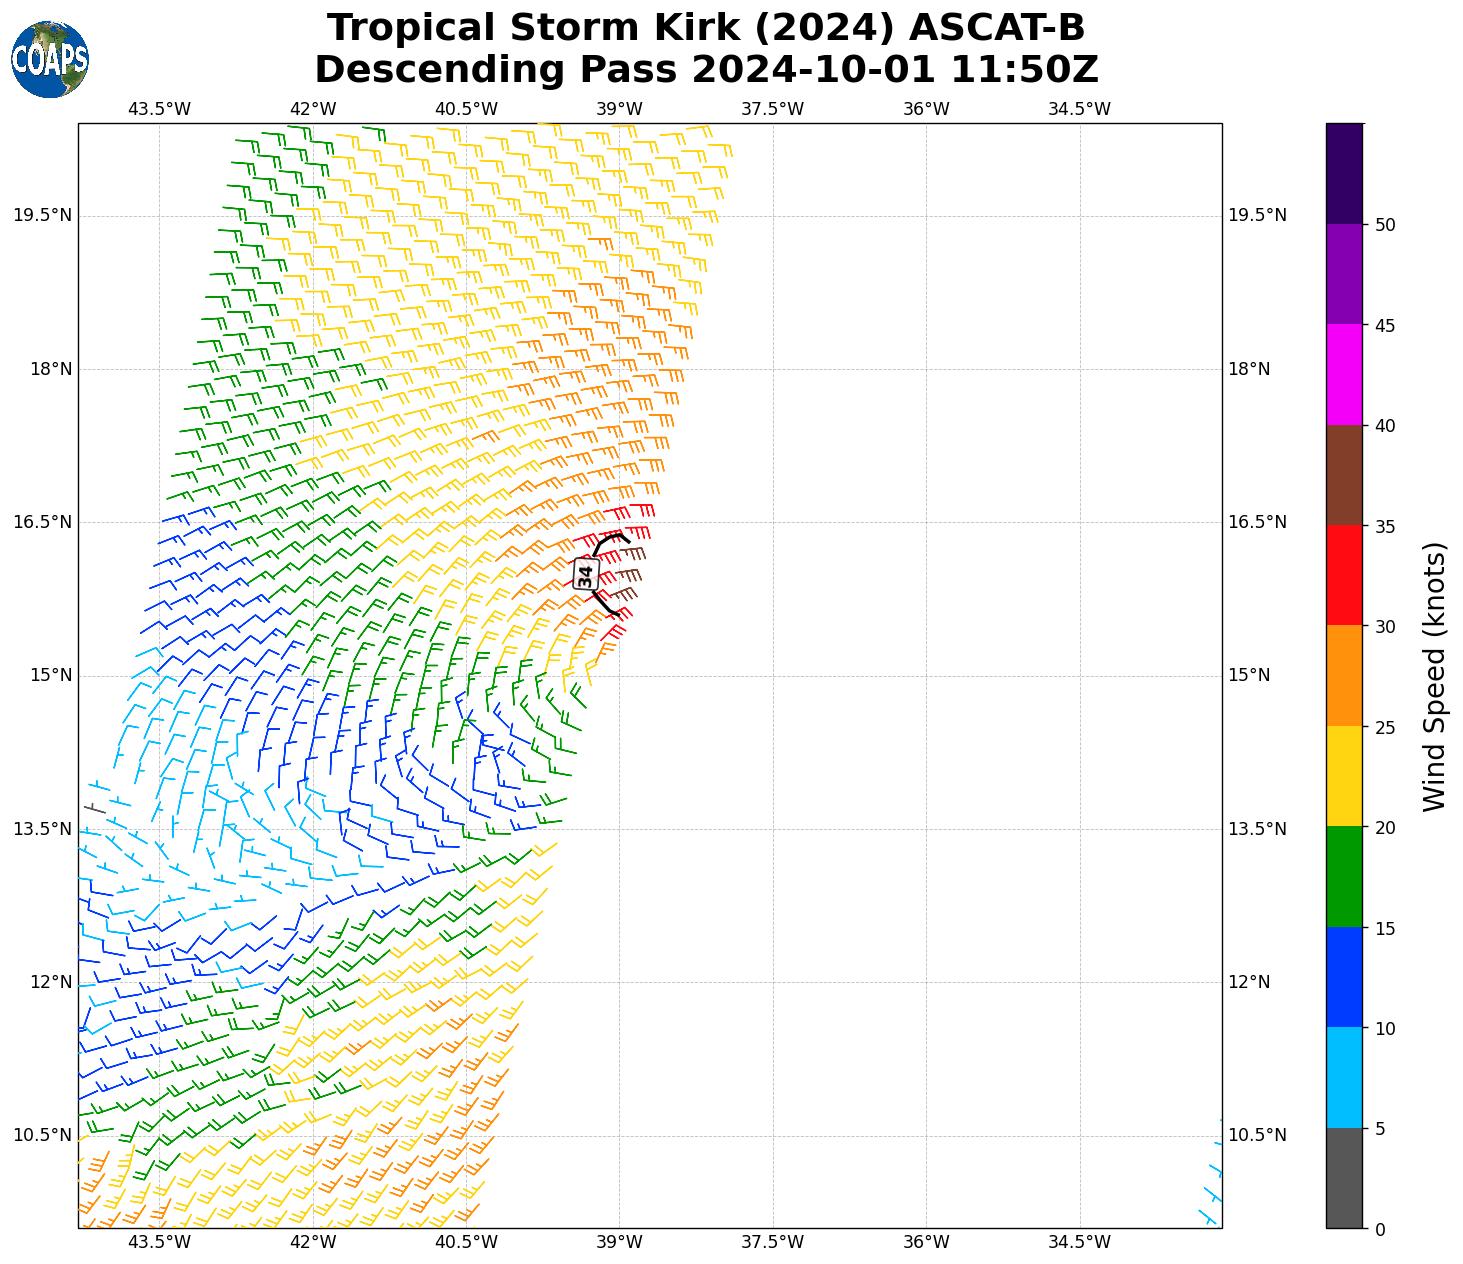Click the Wind Speed (knots) axis label
The height and width of the screenshot is (1264, 1463).
(1434, 676)
